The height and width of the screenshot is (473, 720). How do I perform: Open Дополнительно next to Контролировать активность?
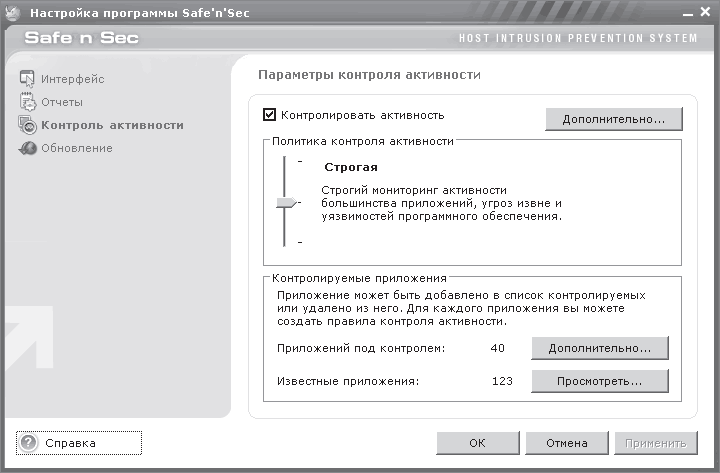click(x=613, y=119)
